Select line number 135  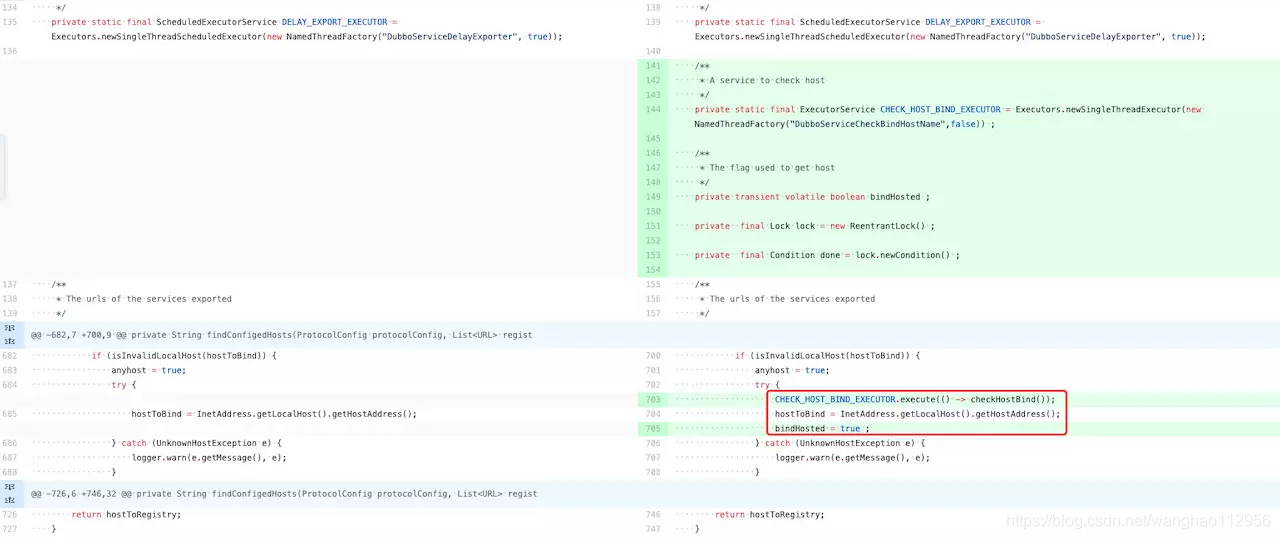coord(10,21)
